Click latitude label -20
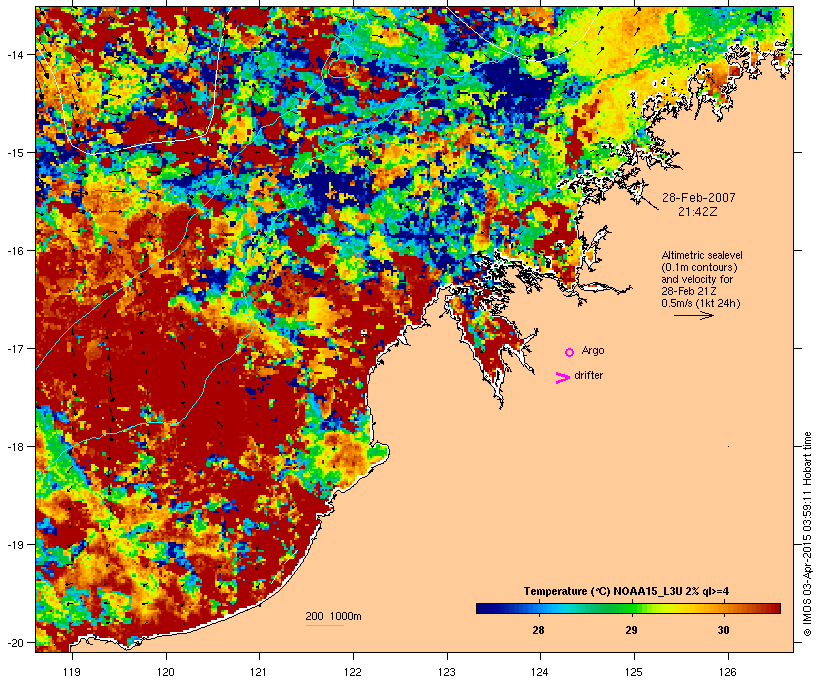Image resolution: width=820 pixels, height=680 pixels. click(x=14, y=643)
